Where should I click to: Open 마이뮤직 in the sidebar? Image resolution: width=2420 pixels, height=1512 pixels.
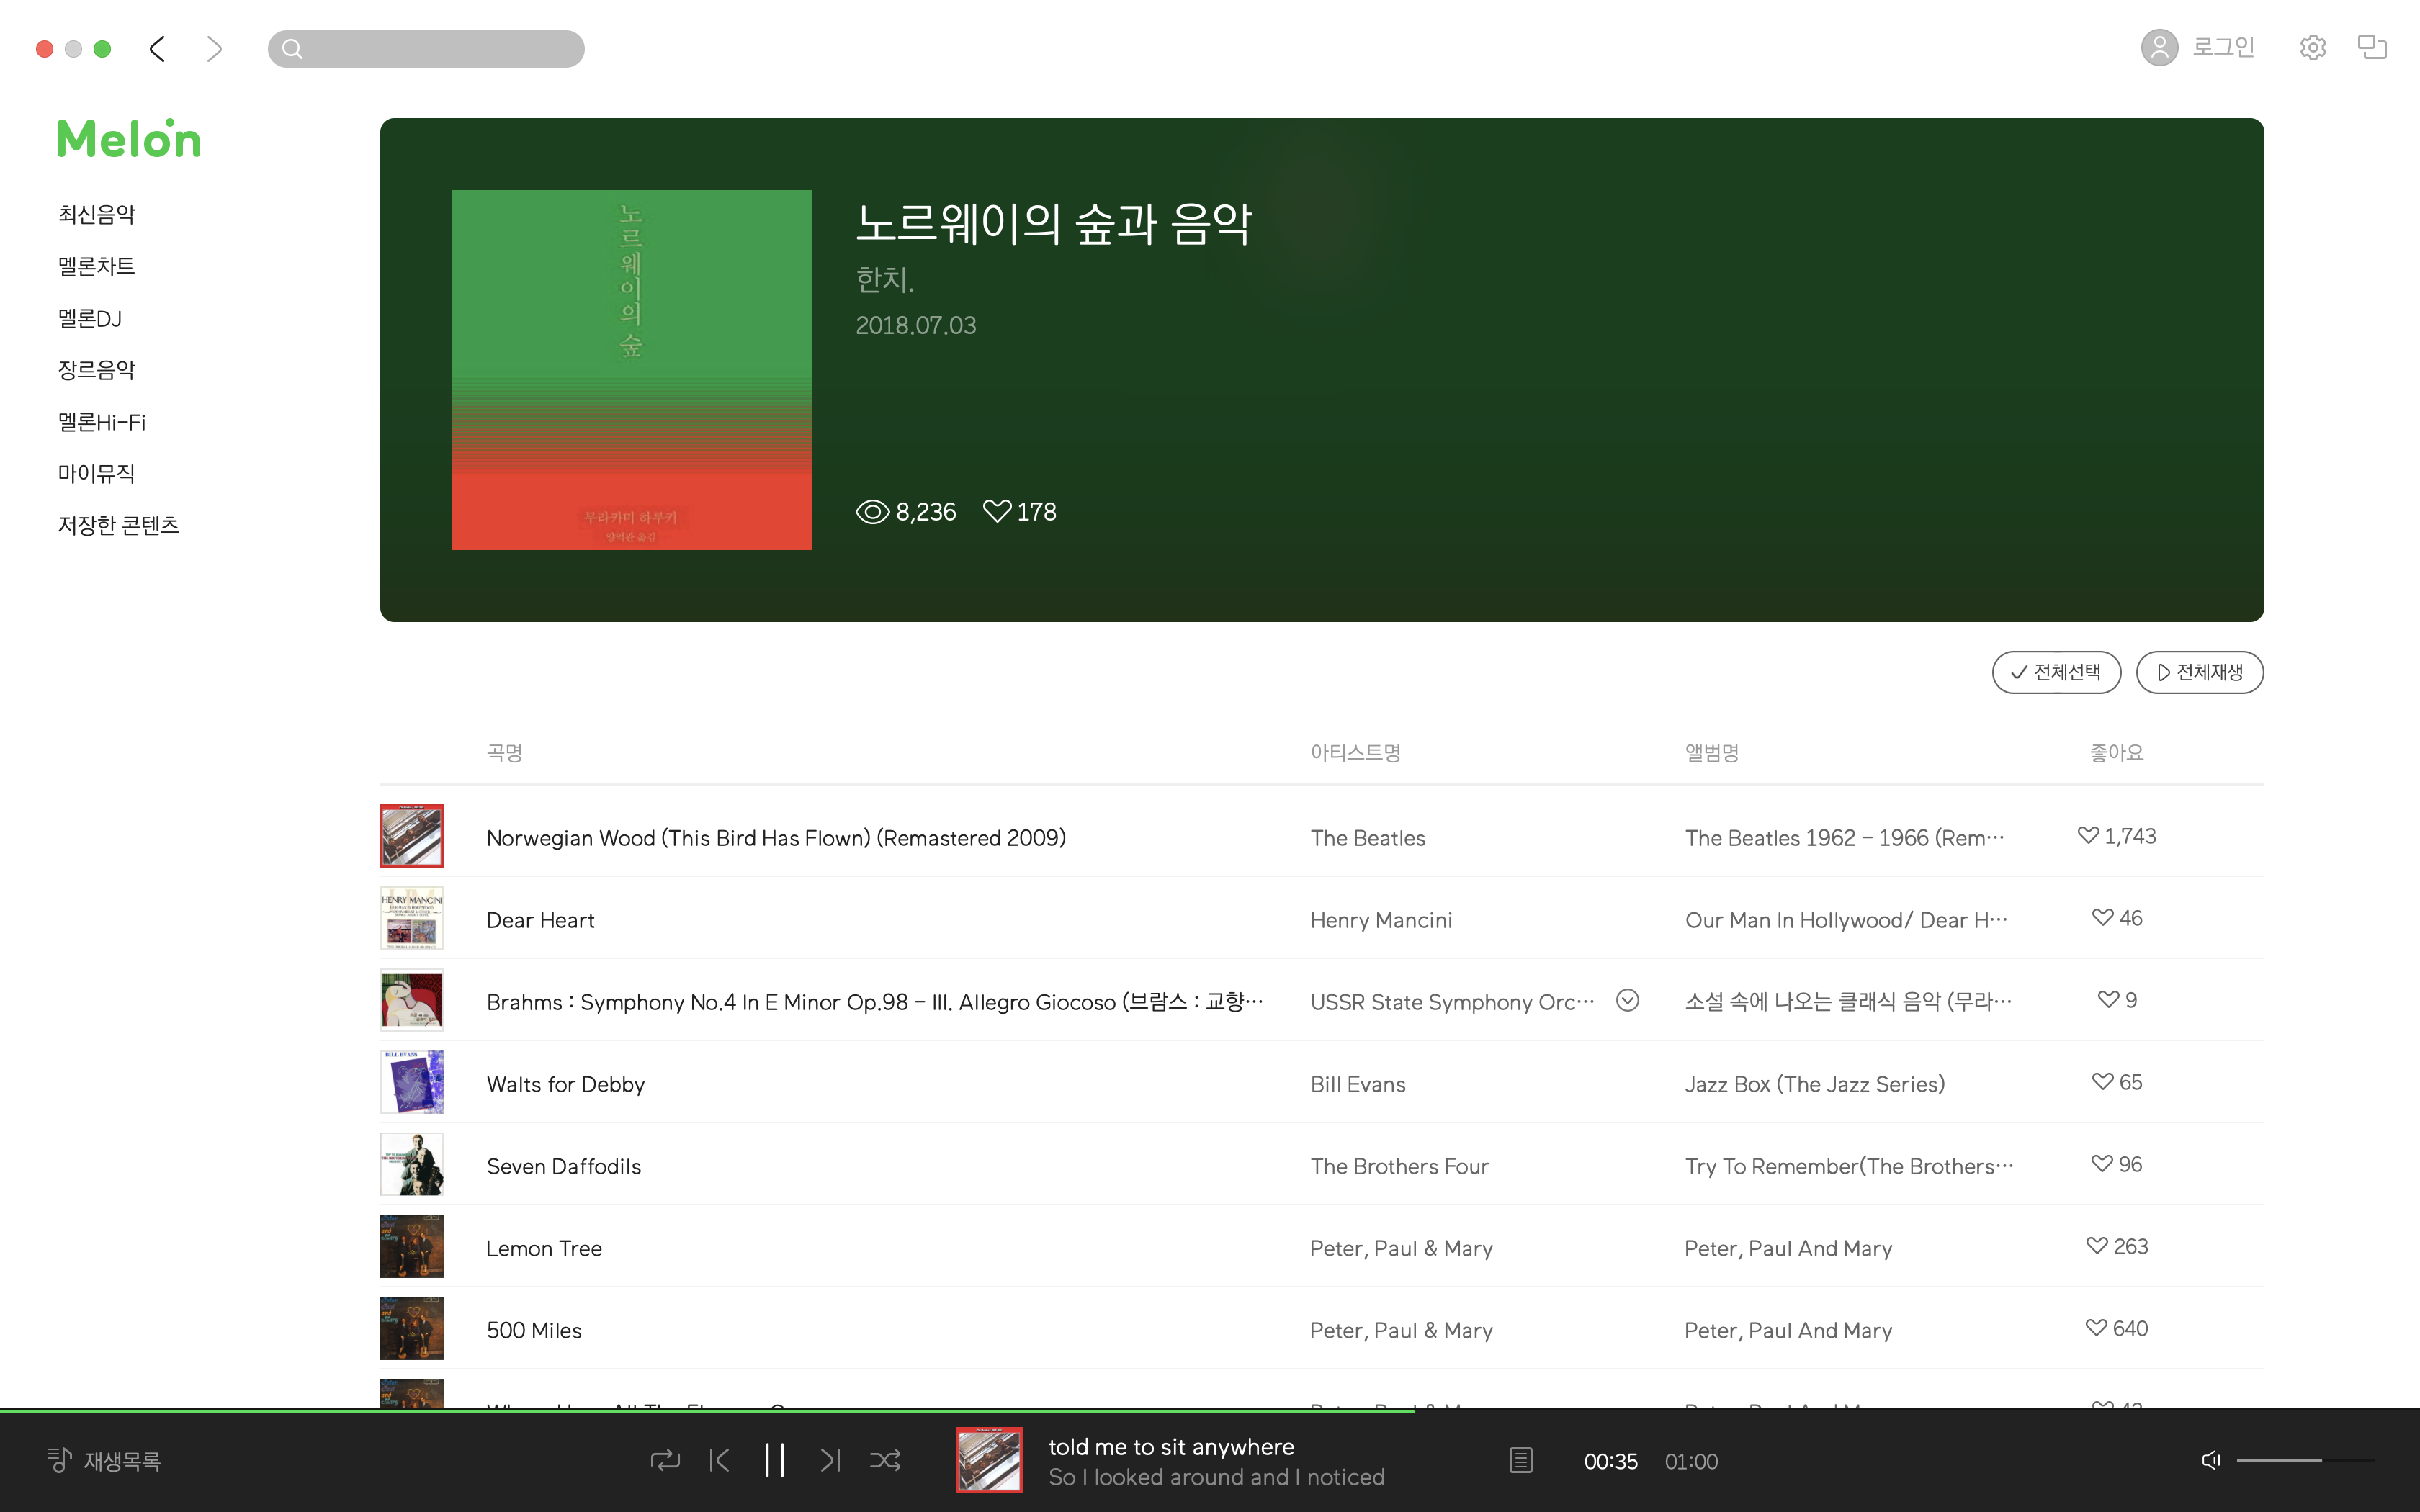point(96,473)
